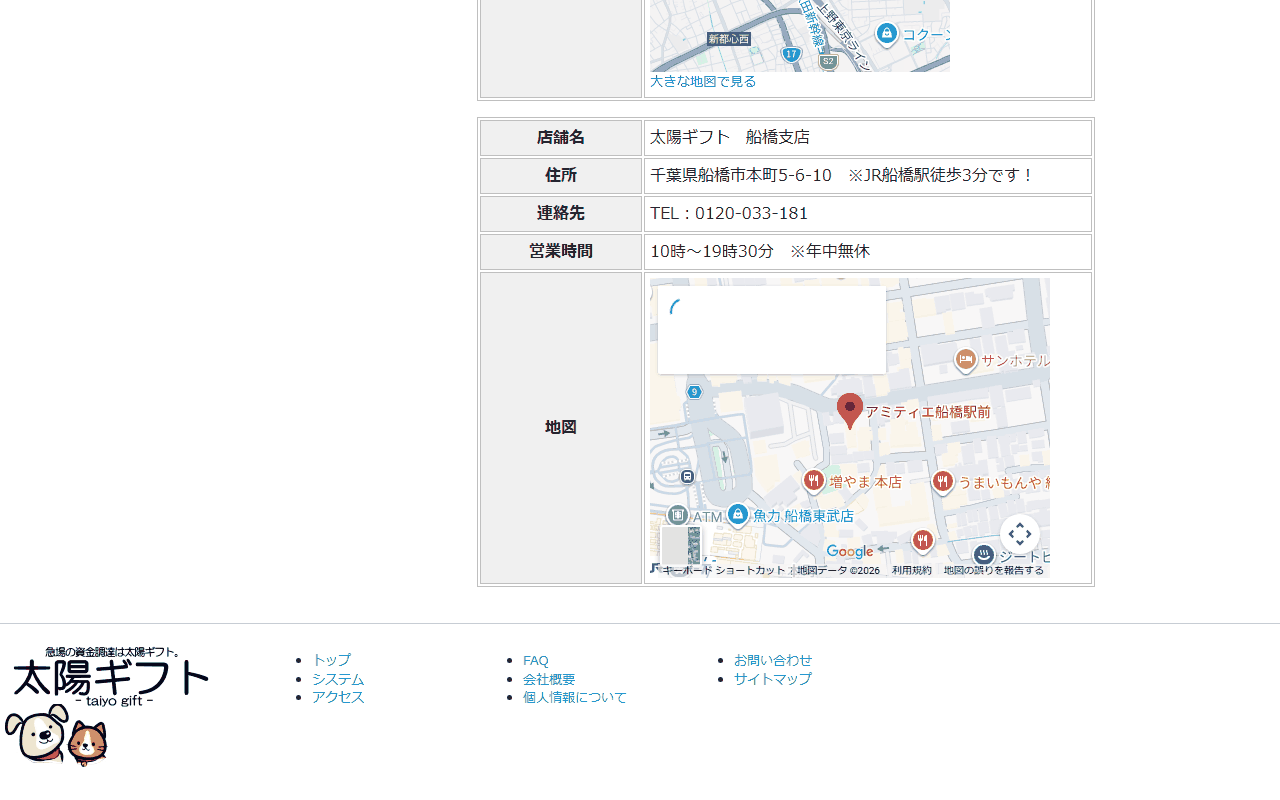Click the 太陽ギフト footer logo
The height and width of the screenshot is (800, 1280).
[x=107, y=705]
